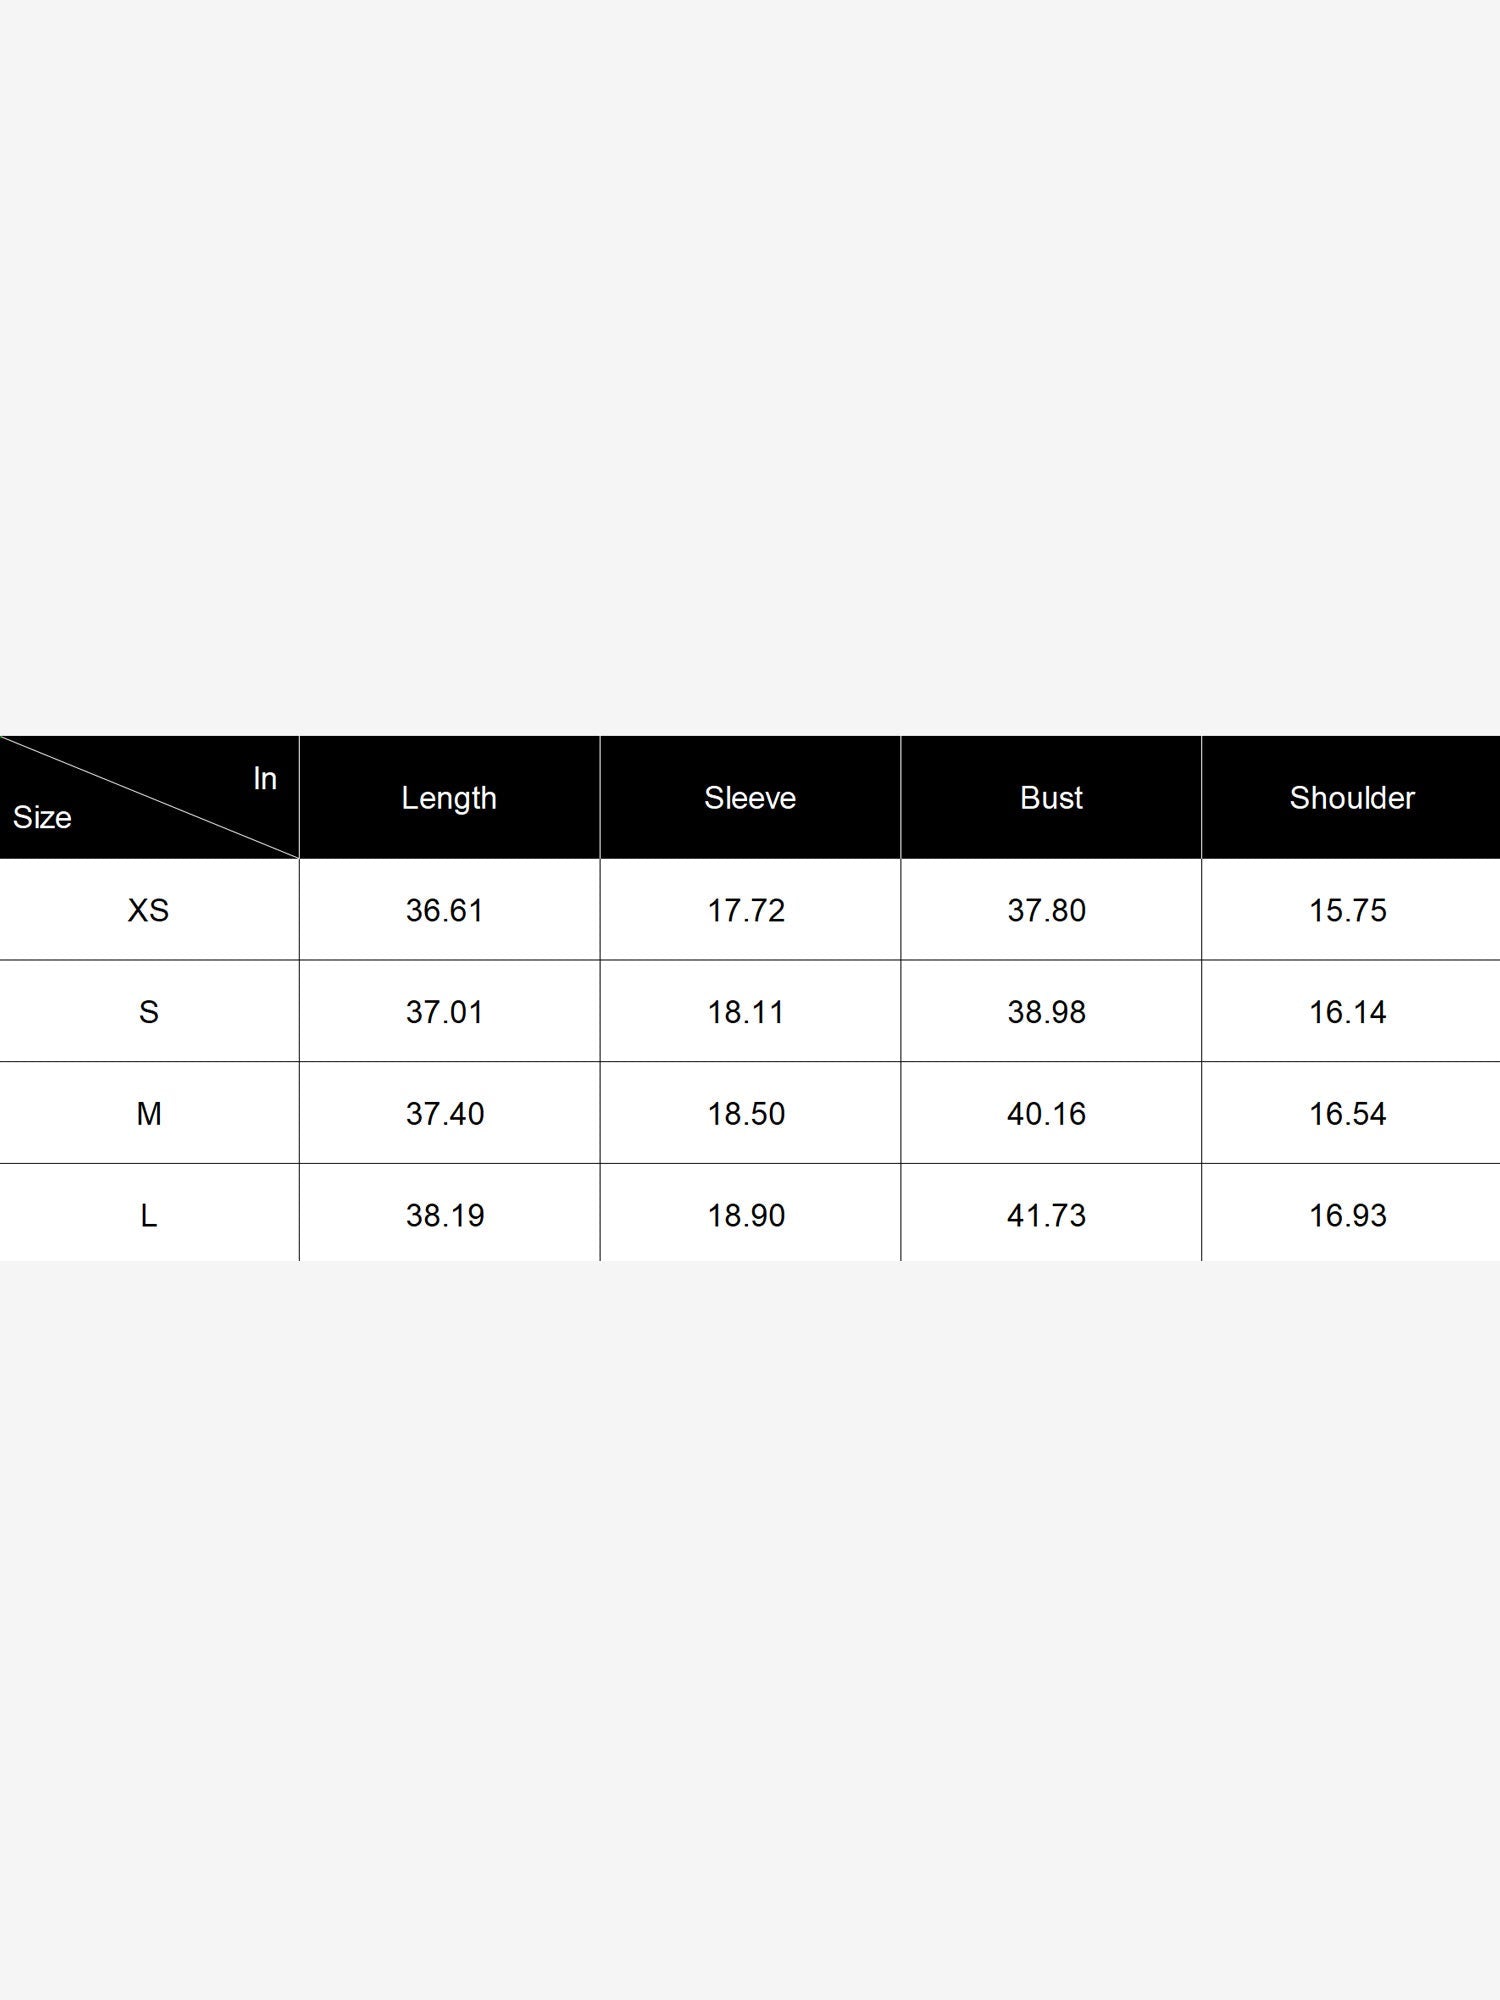The image size is (1500, 2000).
Task: Select the S size row label
Action: click(148, 1012)
